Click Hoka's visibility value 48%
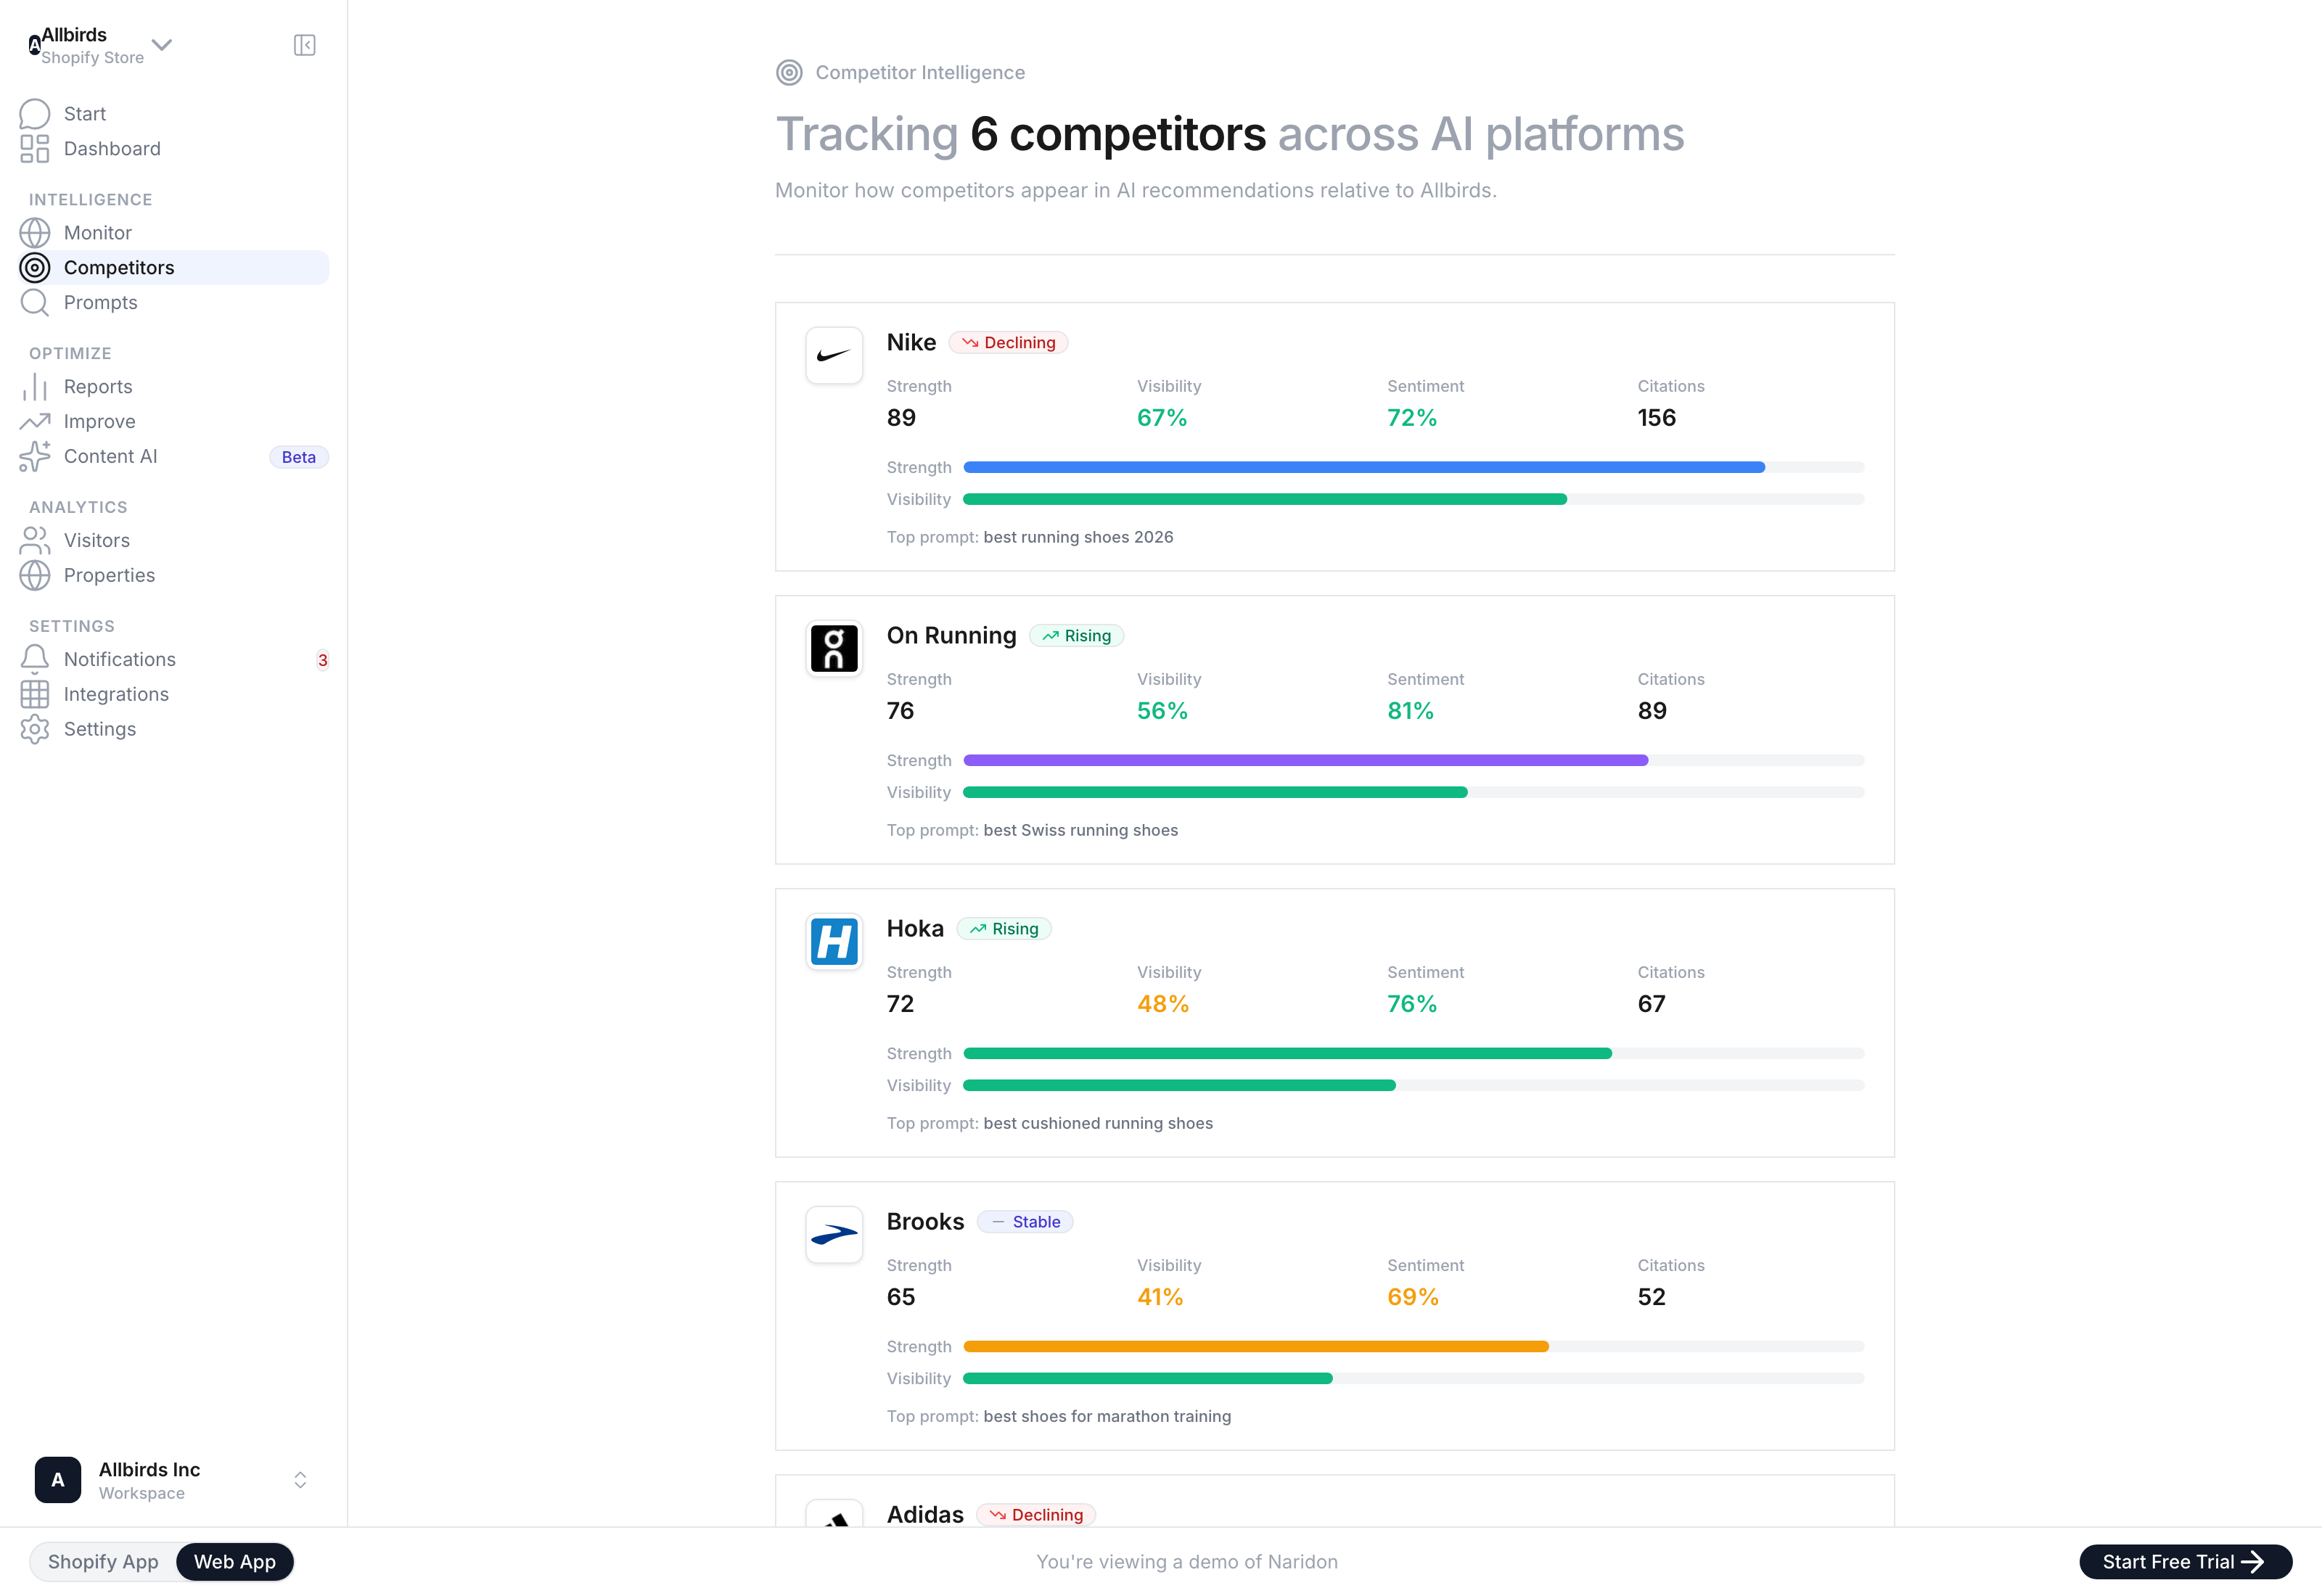The height and width of the screenshot is (1596, 2322). pos(1162,1004)
